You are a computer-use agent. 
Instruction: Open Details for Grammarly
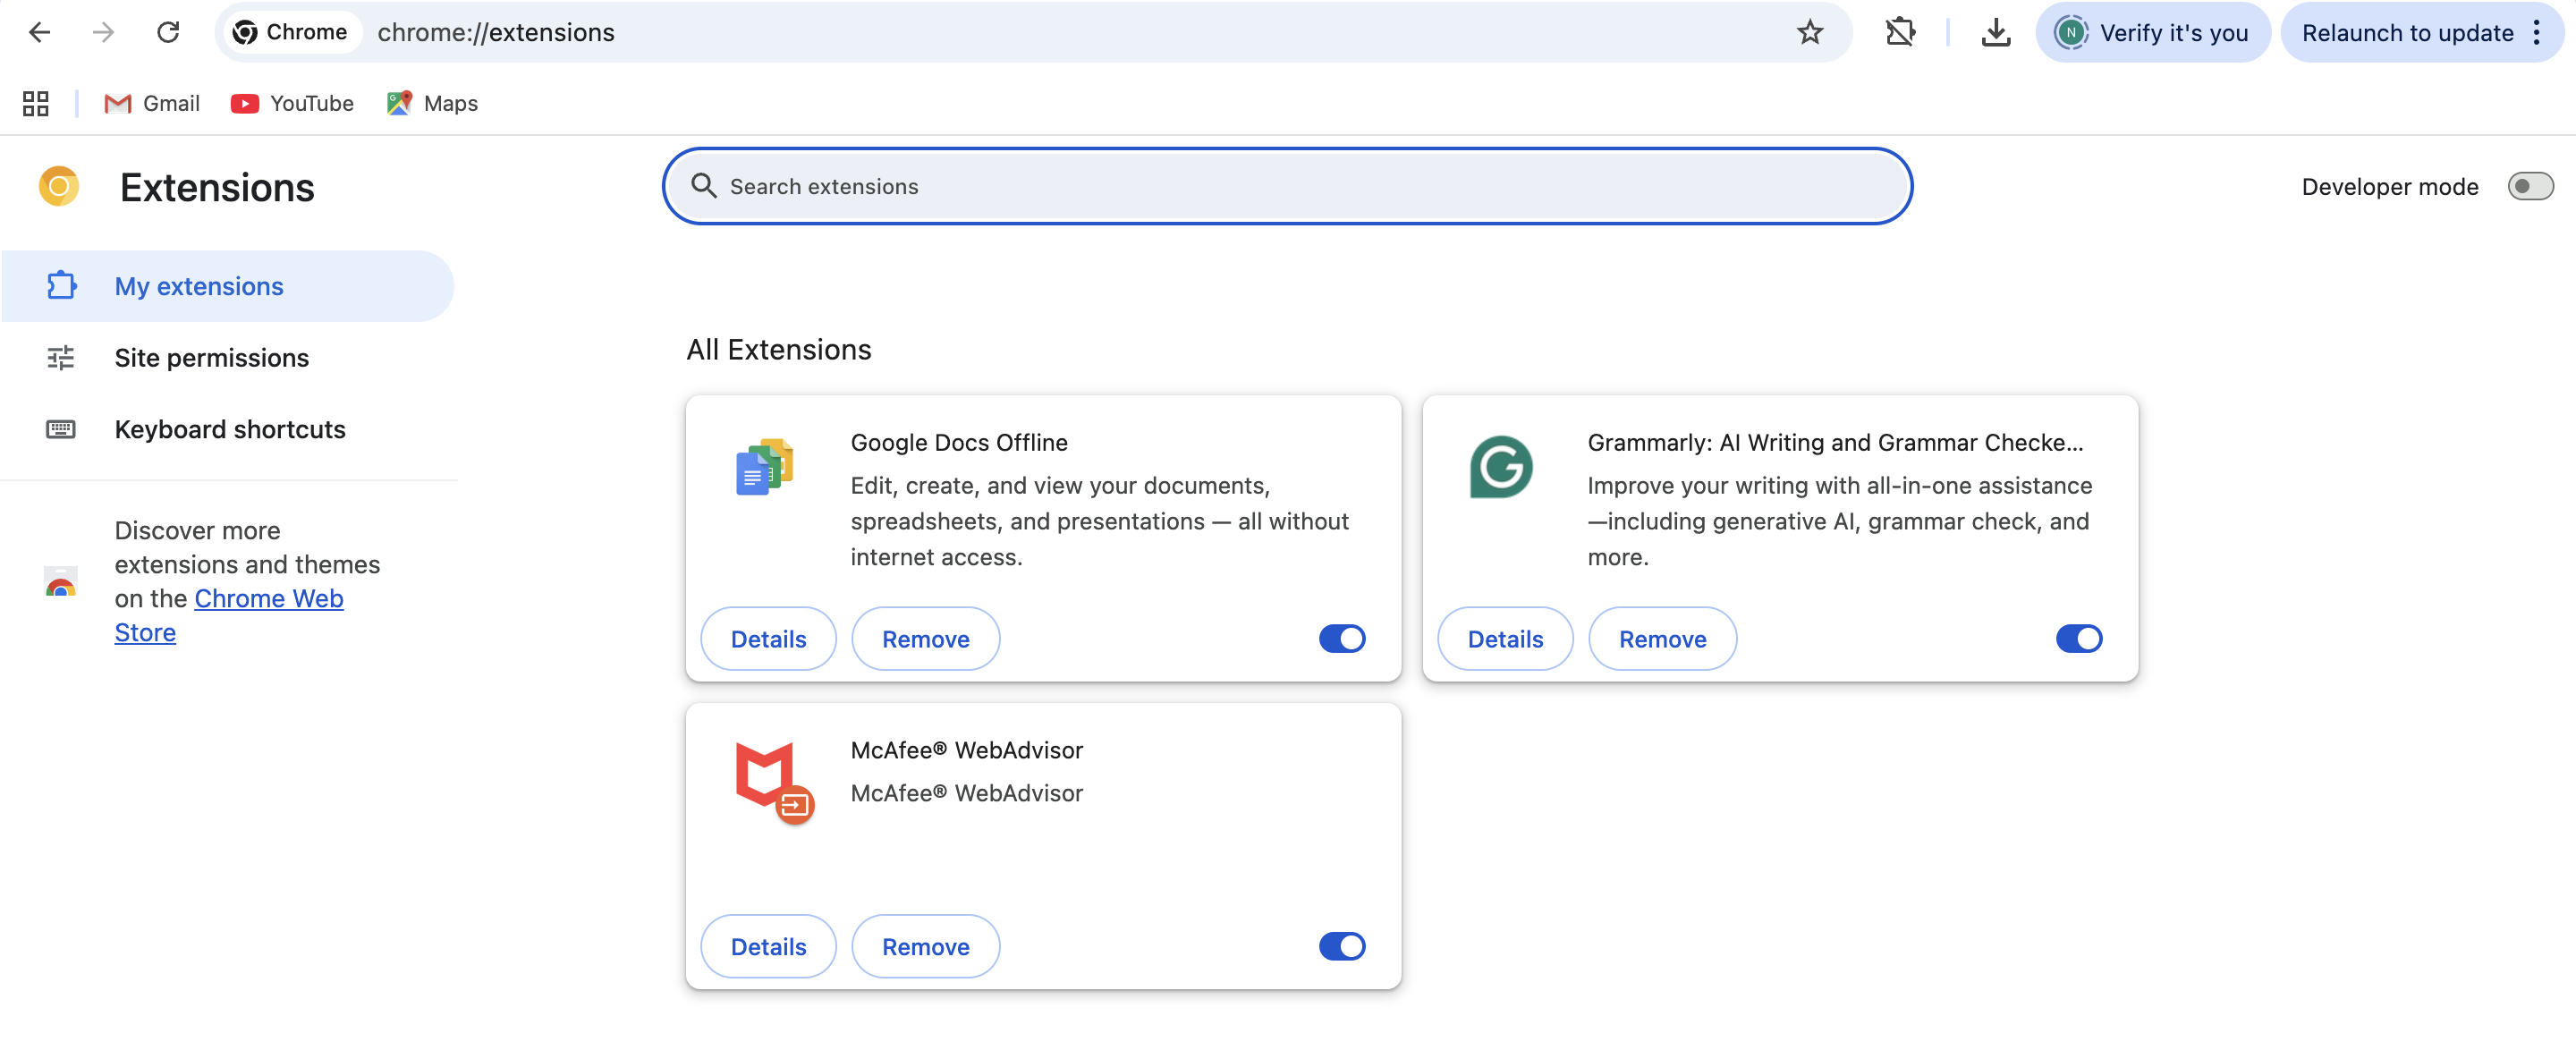point(1504,638)
